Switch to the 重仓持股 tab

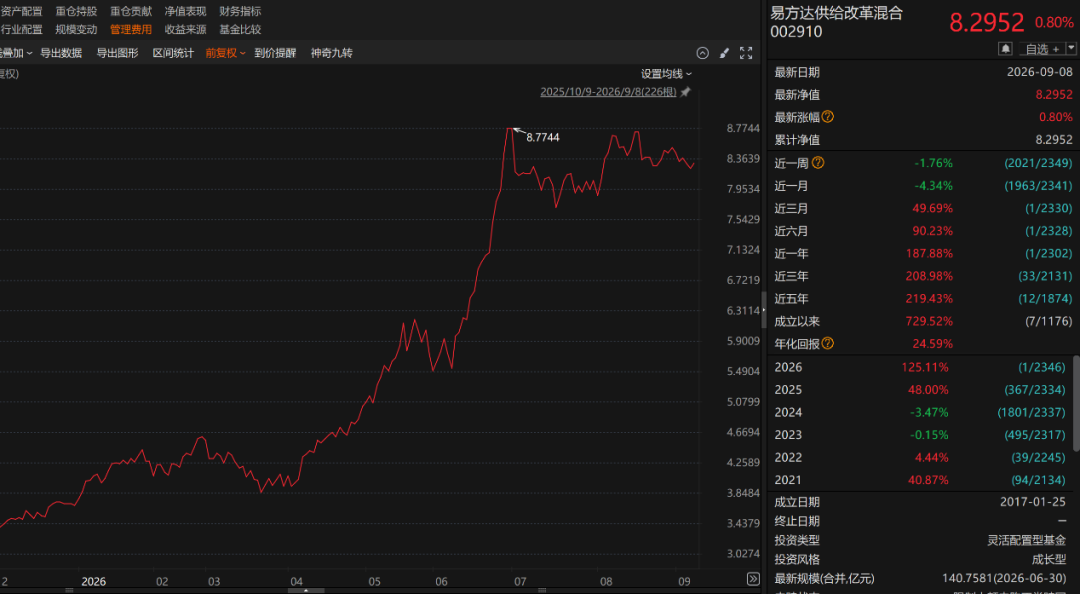coord(76,11)
